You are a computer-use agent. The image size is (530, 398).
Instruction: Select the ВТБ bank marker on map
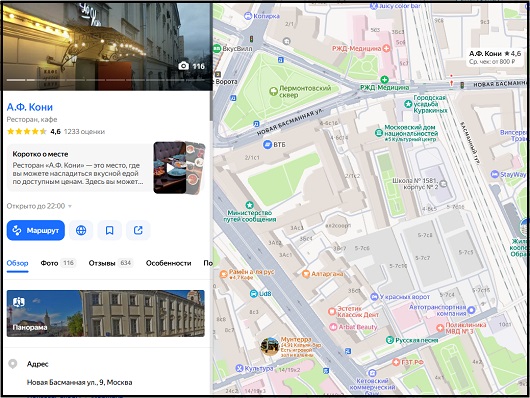267,144
